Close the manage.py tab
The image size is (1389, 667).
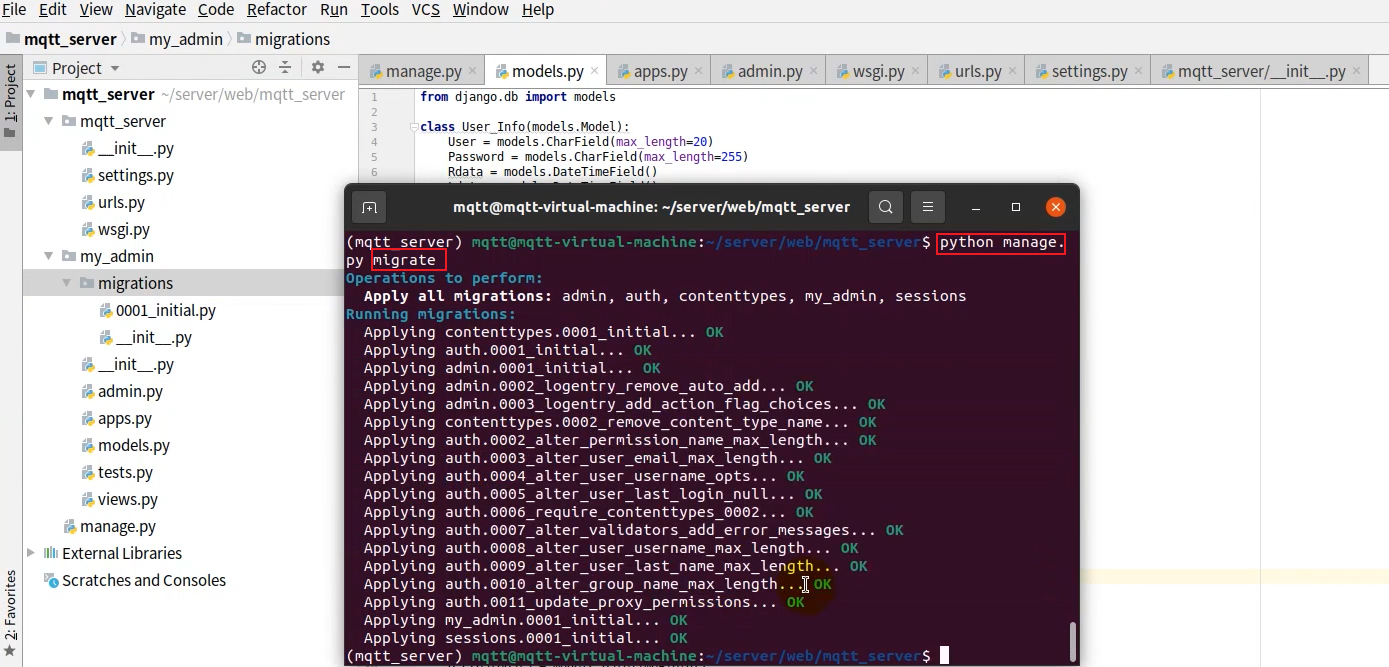(x=472, y=71)
